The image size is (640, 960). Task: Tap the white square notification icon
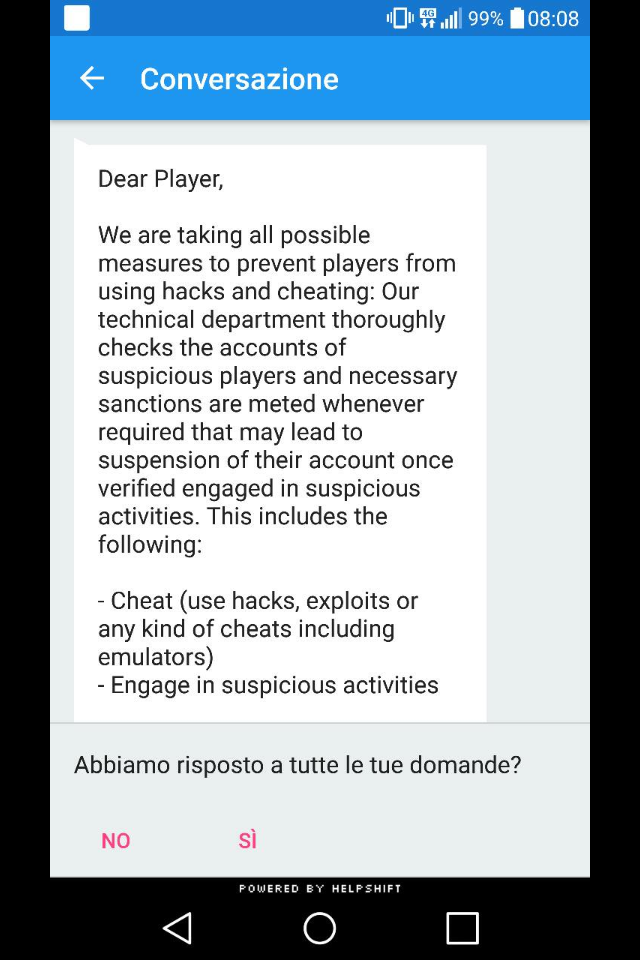point(77,18)
